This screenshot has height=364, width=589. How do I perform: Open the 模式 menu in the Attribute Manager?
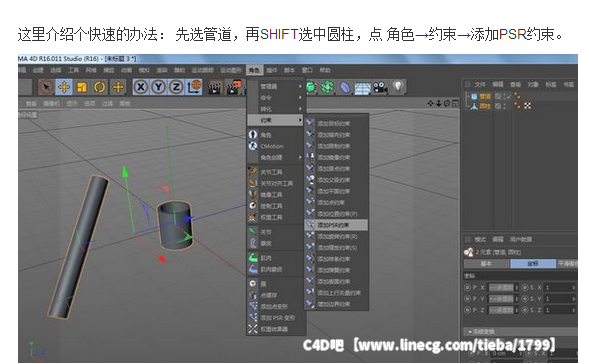pyautogui.click(x=480, y=239)
